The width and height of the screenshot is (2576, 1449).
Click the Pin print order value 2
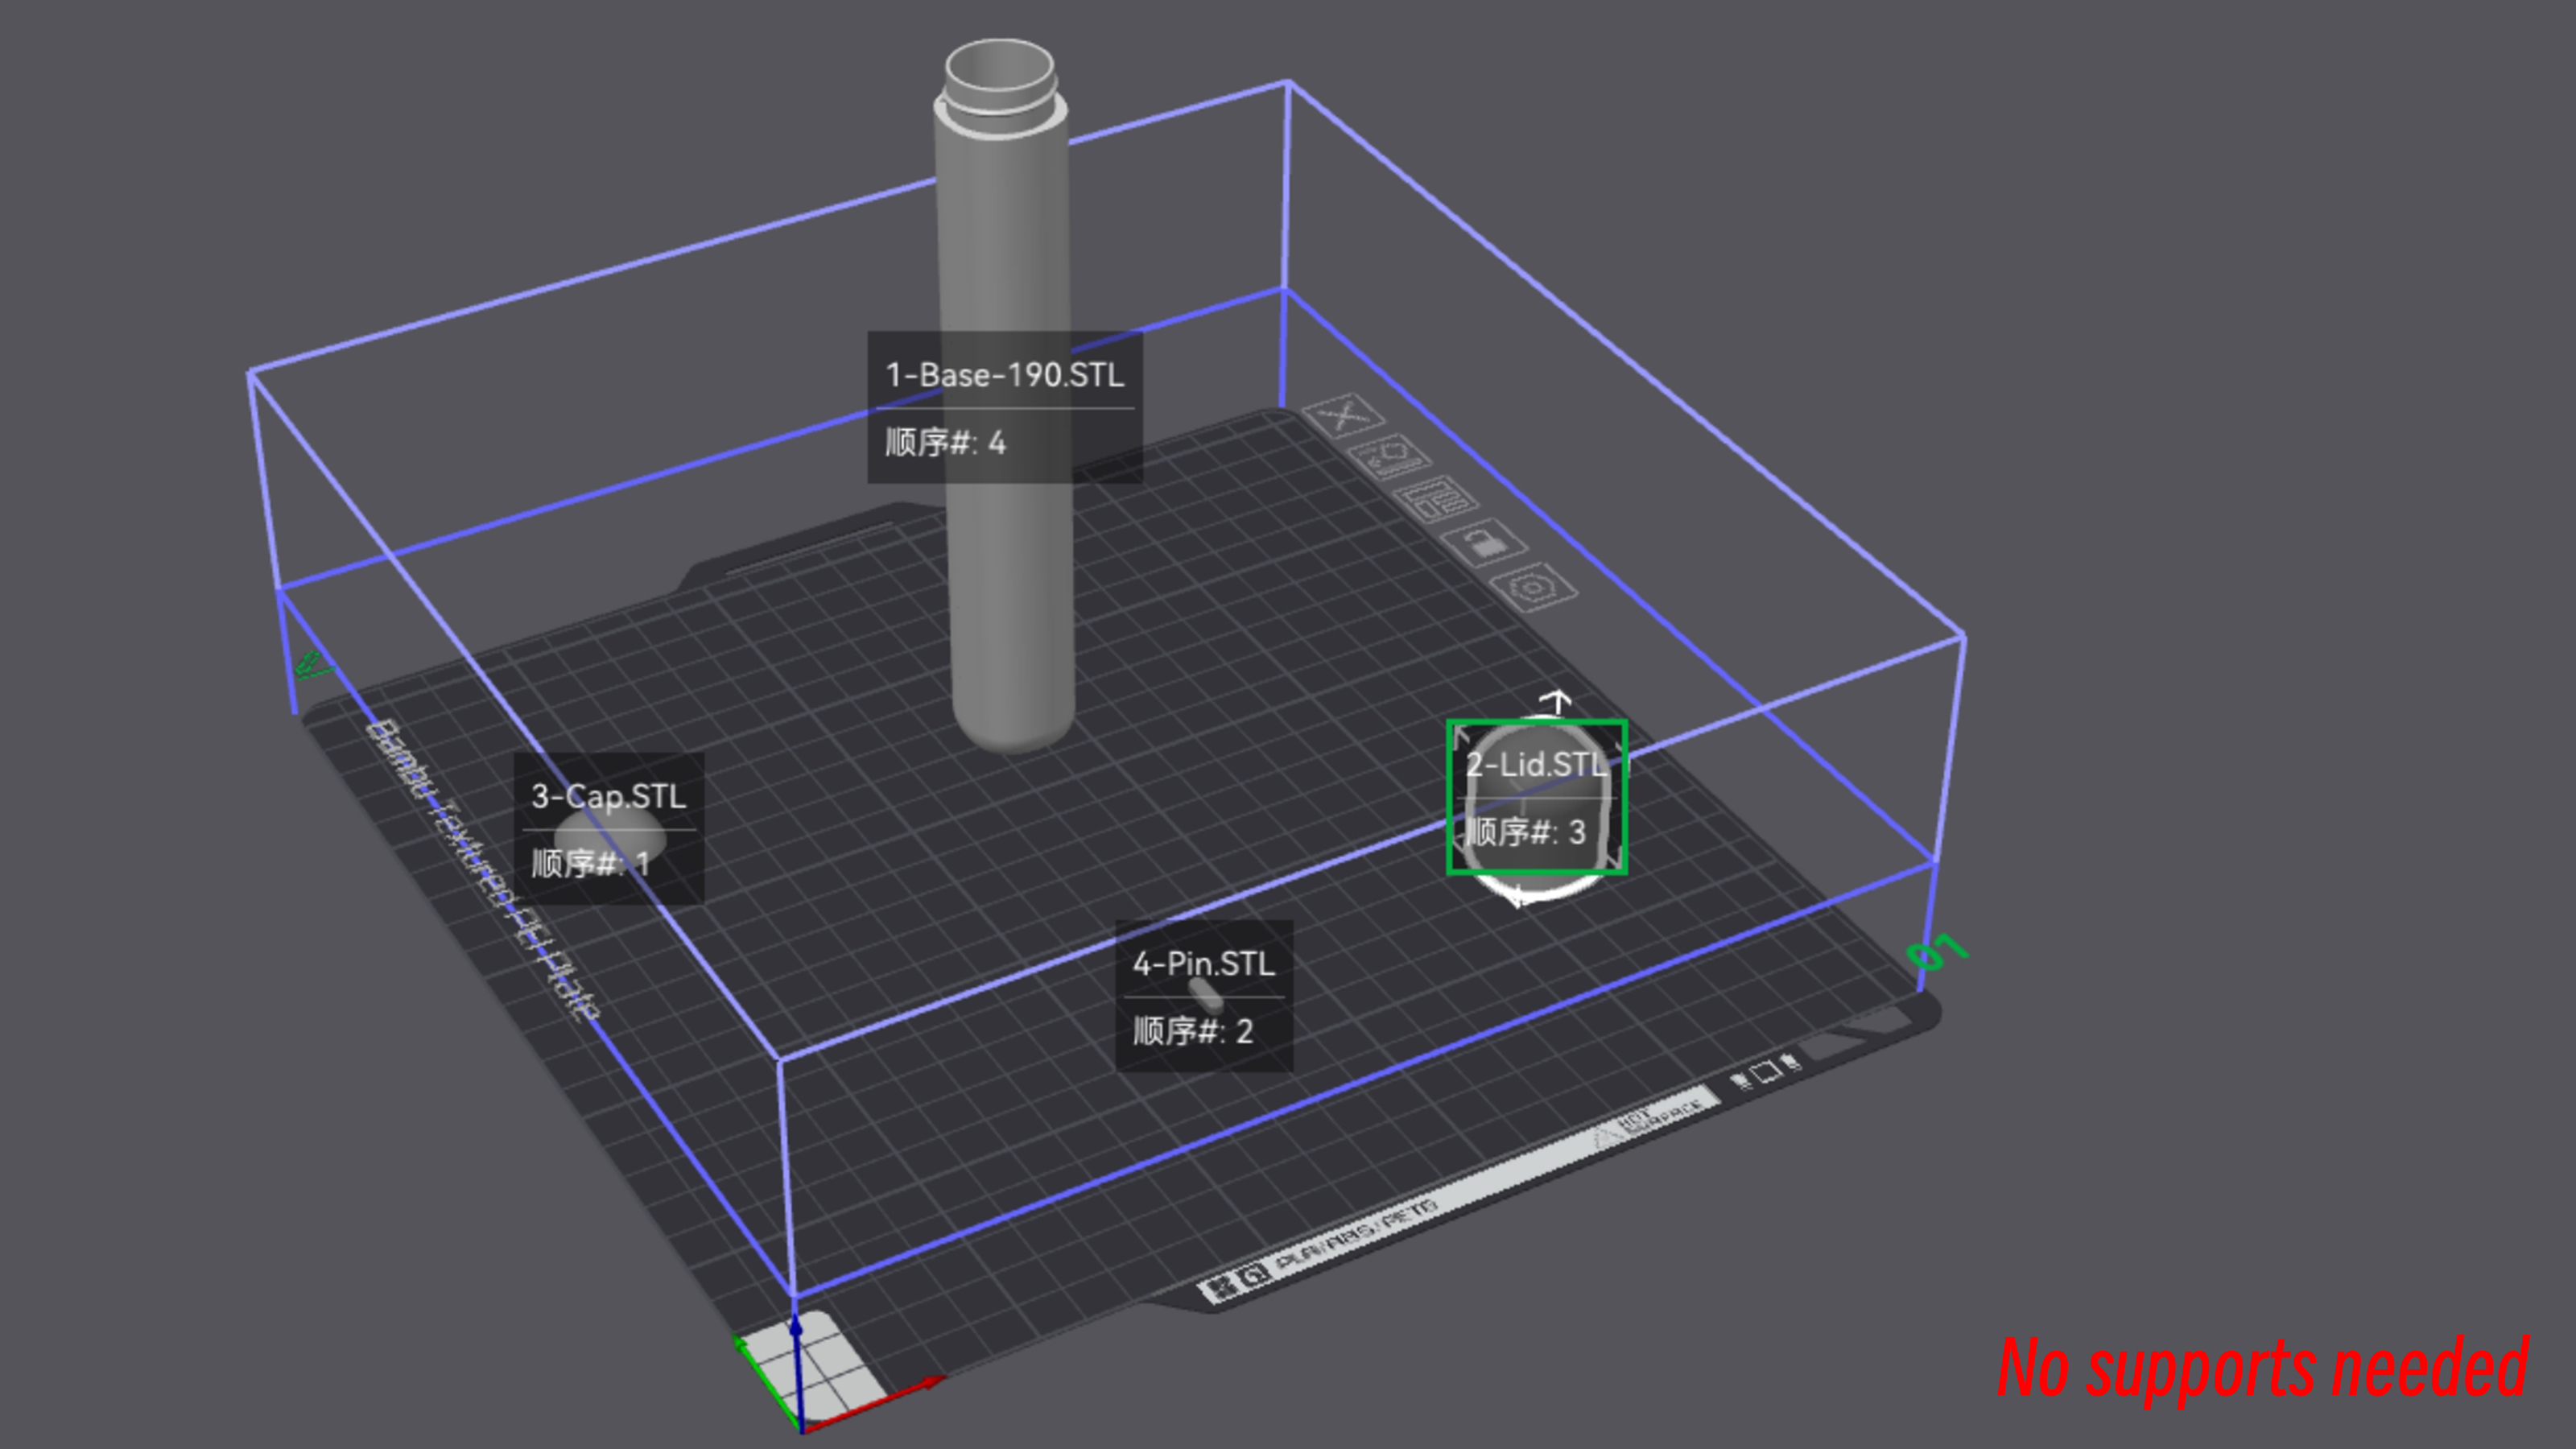point(1244,1031)
